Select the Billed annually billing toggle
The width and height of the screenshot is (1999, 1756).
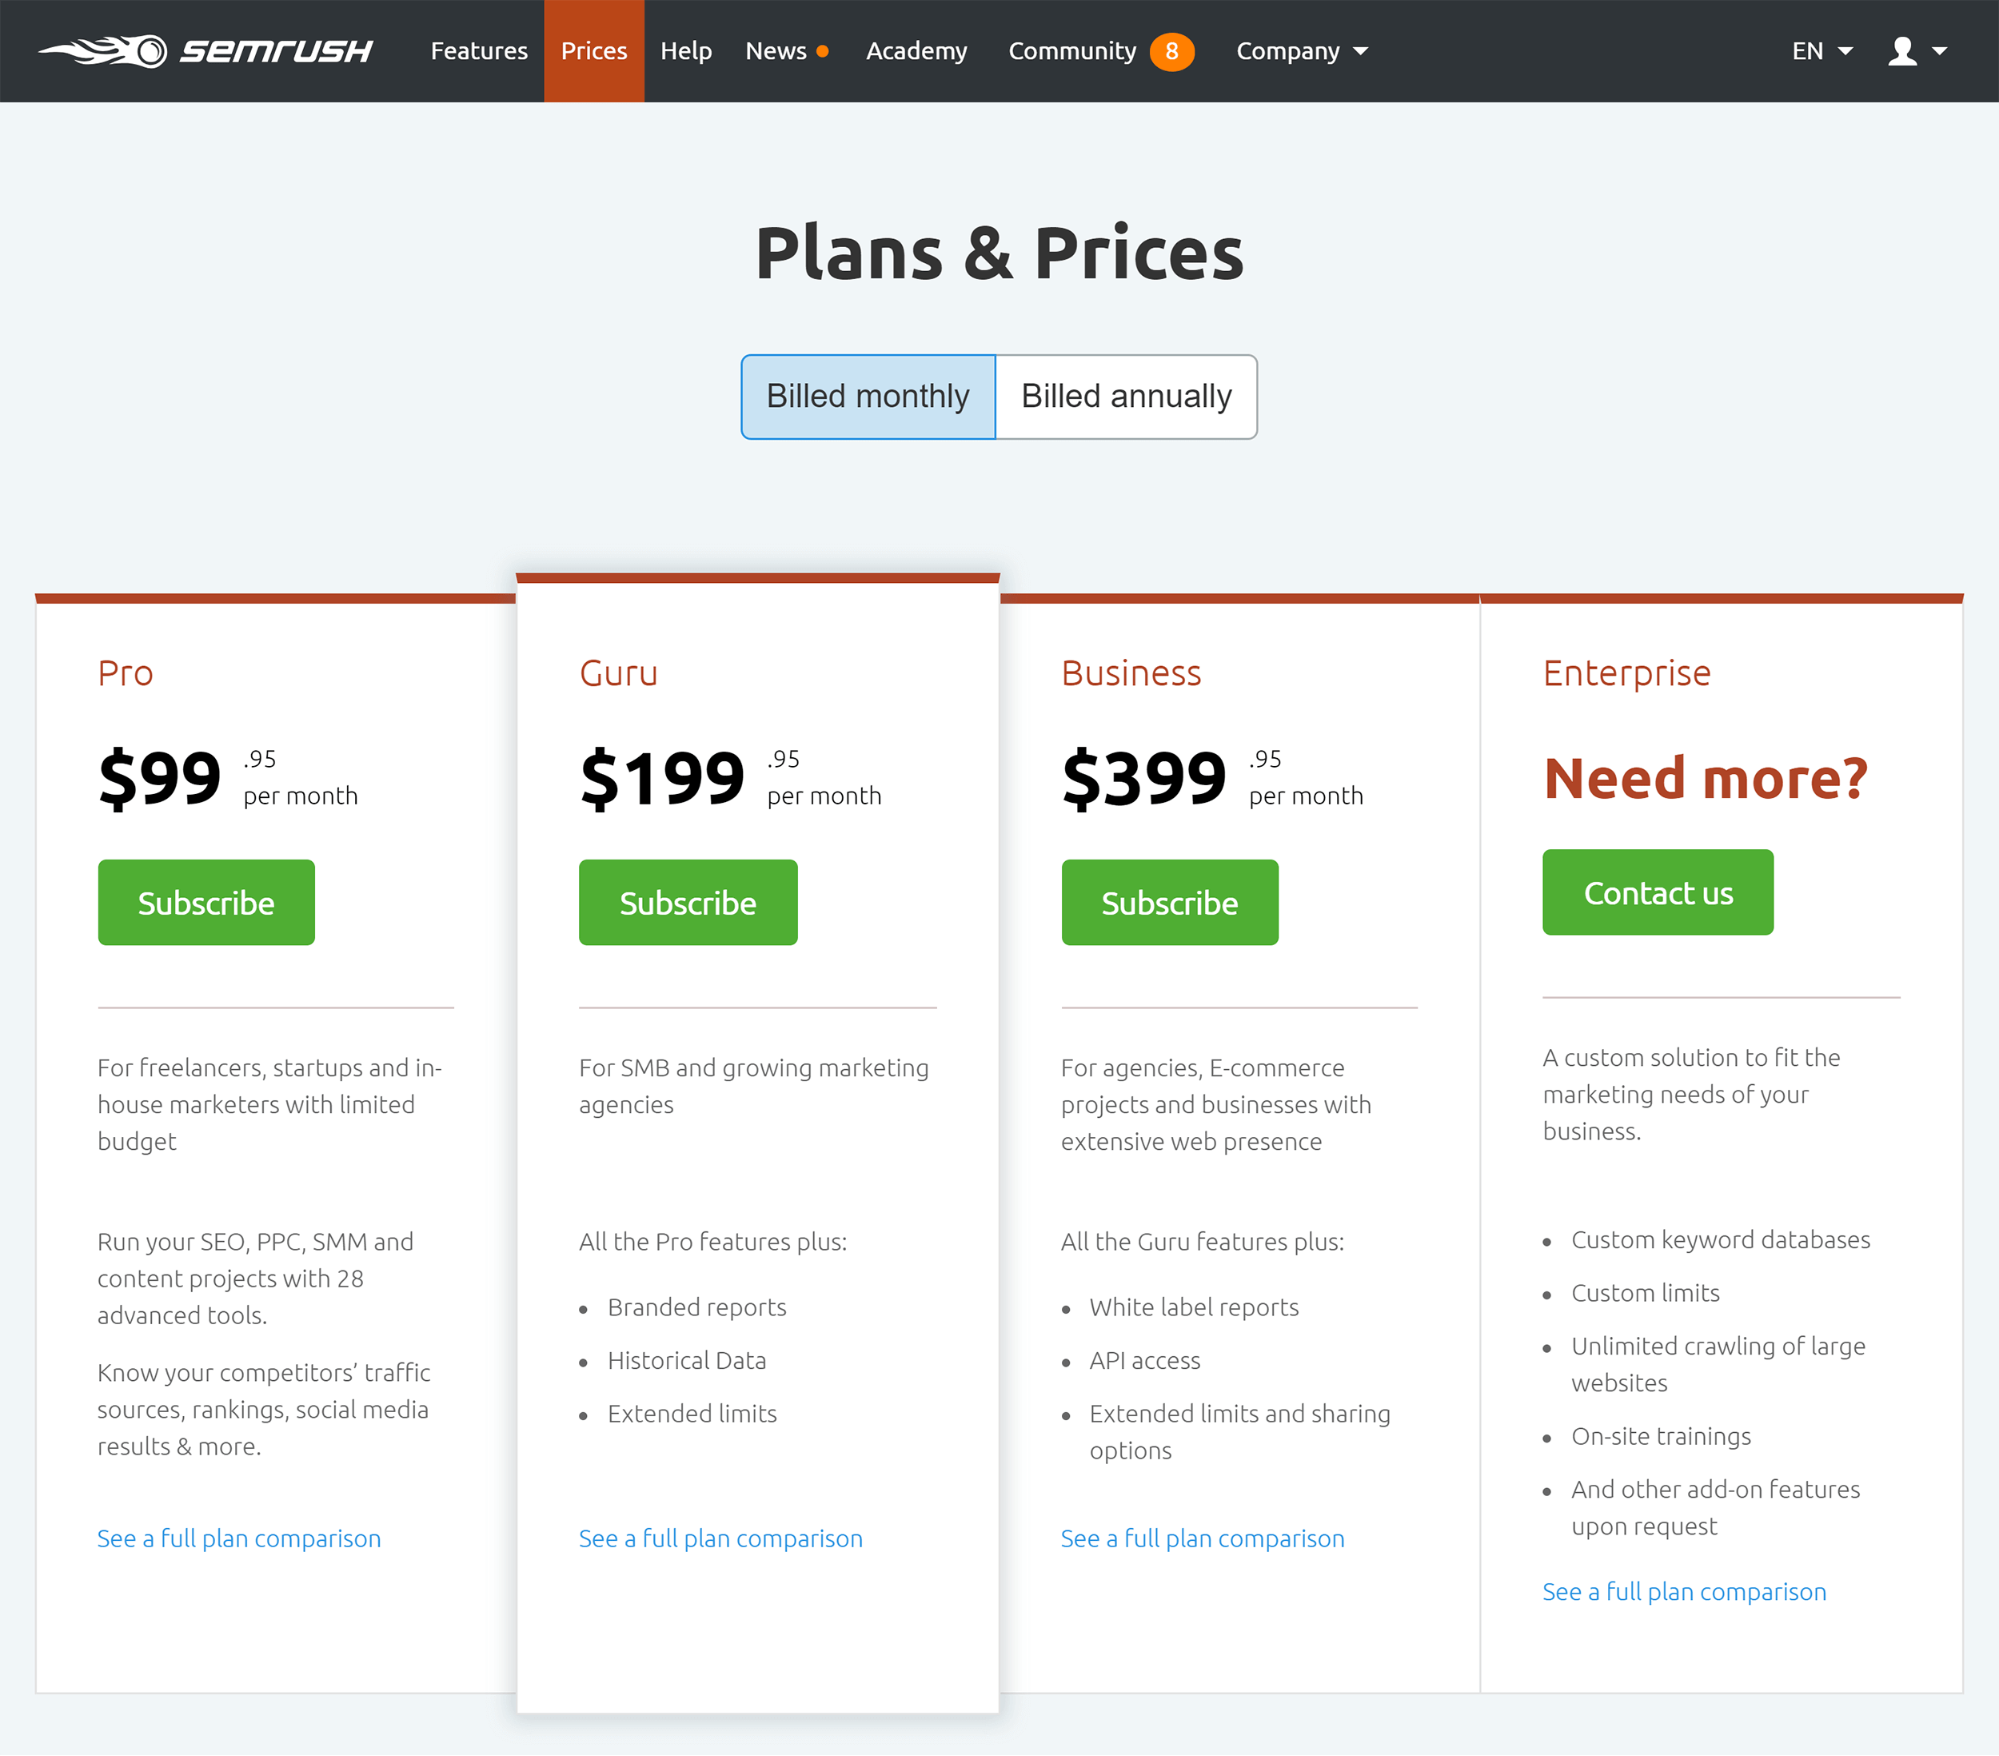click(x=1125, y=396)
